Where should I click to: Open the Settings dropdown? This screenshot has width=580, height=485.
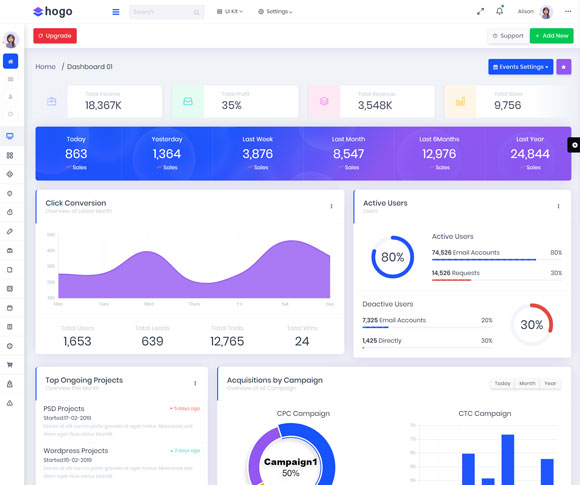click(x=275, y=12)
